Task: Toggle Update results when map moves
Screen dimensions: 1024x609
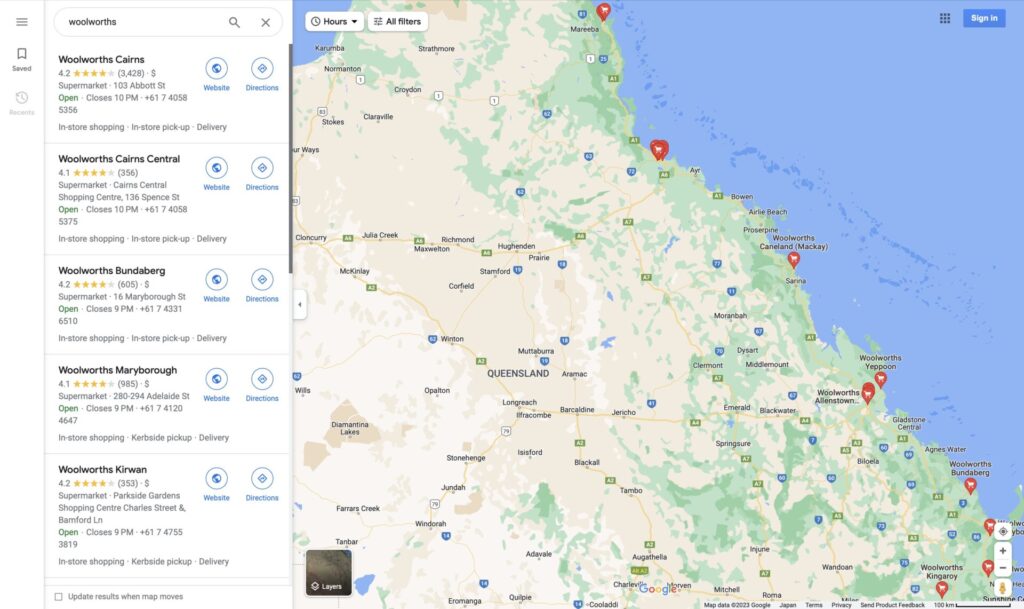Action: (x=59, y=597)
